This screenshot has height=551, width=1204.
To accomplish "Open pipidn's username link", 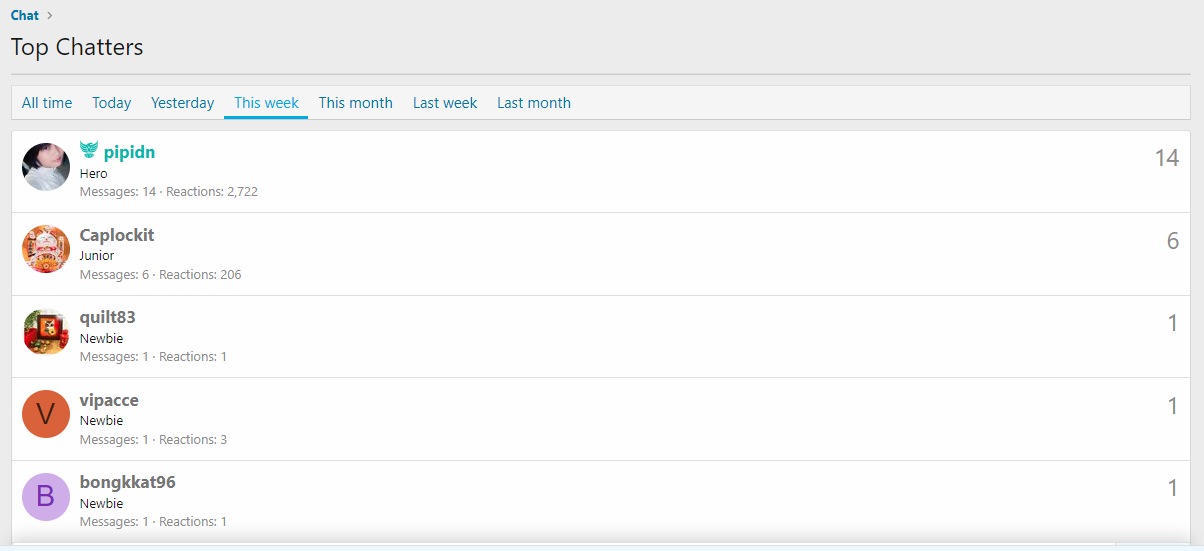I will click(x=129, y=153).
